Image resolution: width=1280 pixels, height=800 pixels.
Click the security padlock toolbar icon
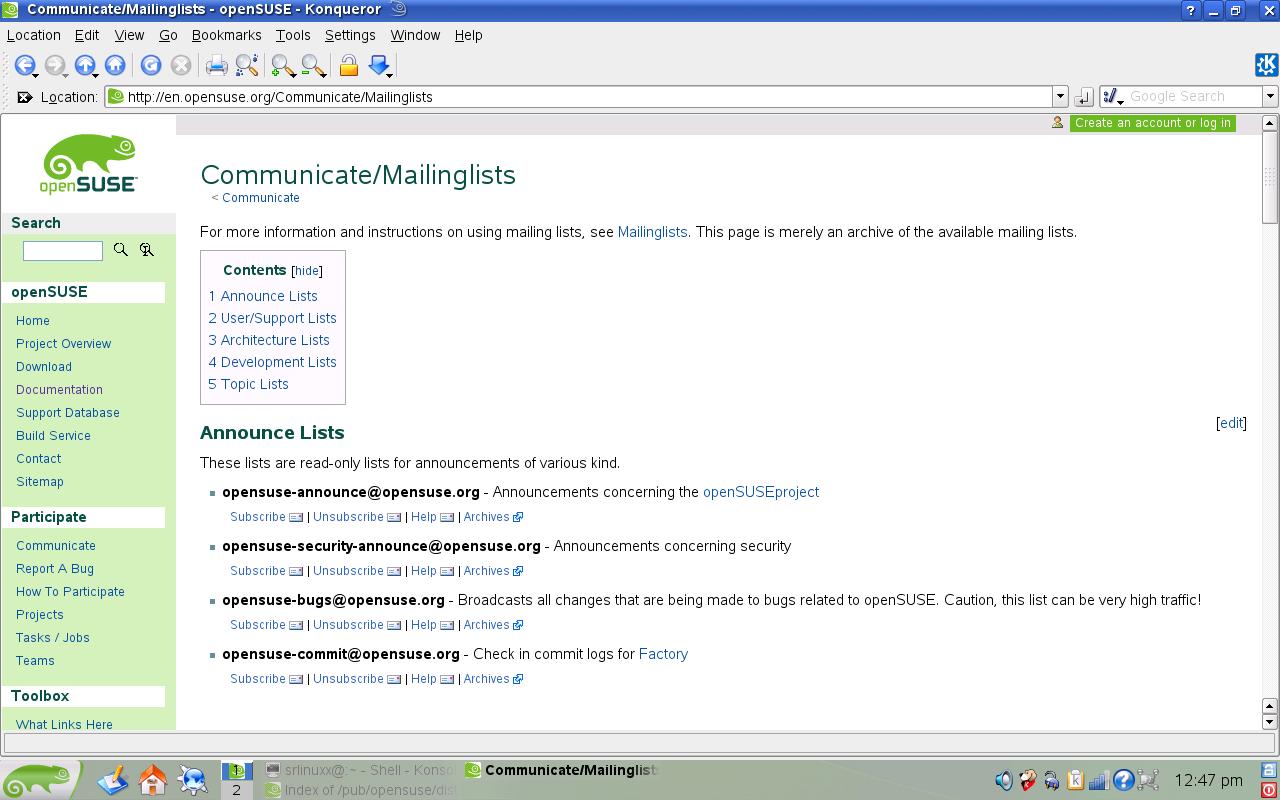click(349, 66)
